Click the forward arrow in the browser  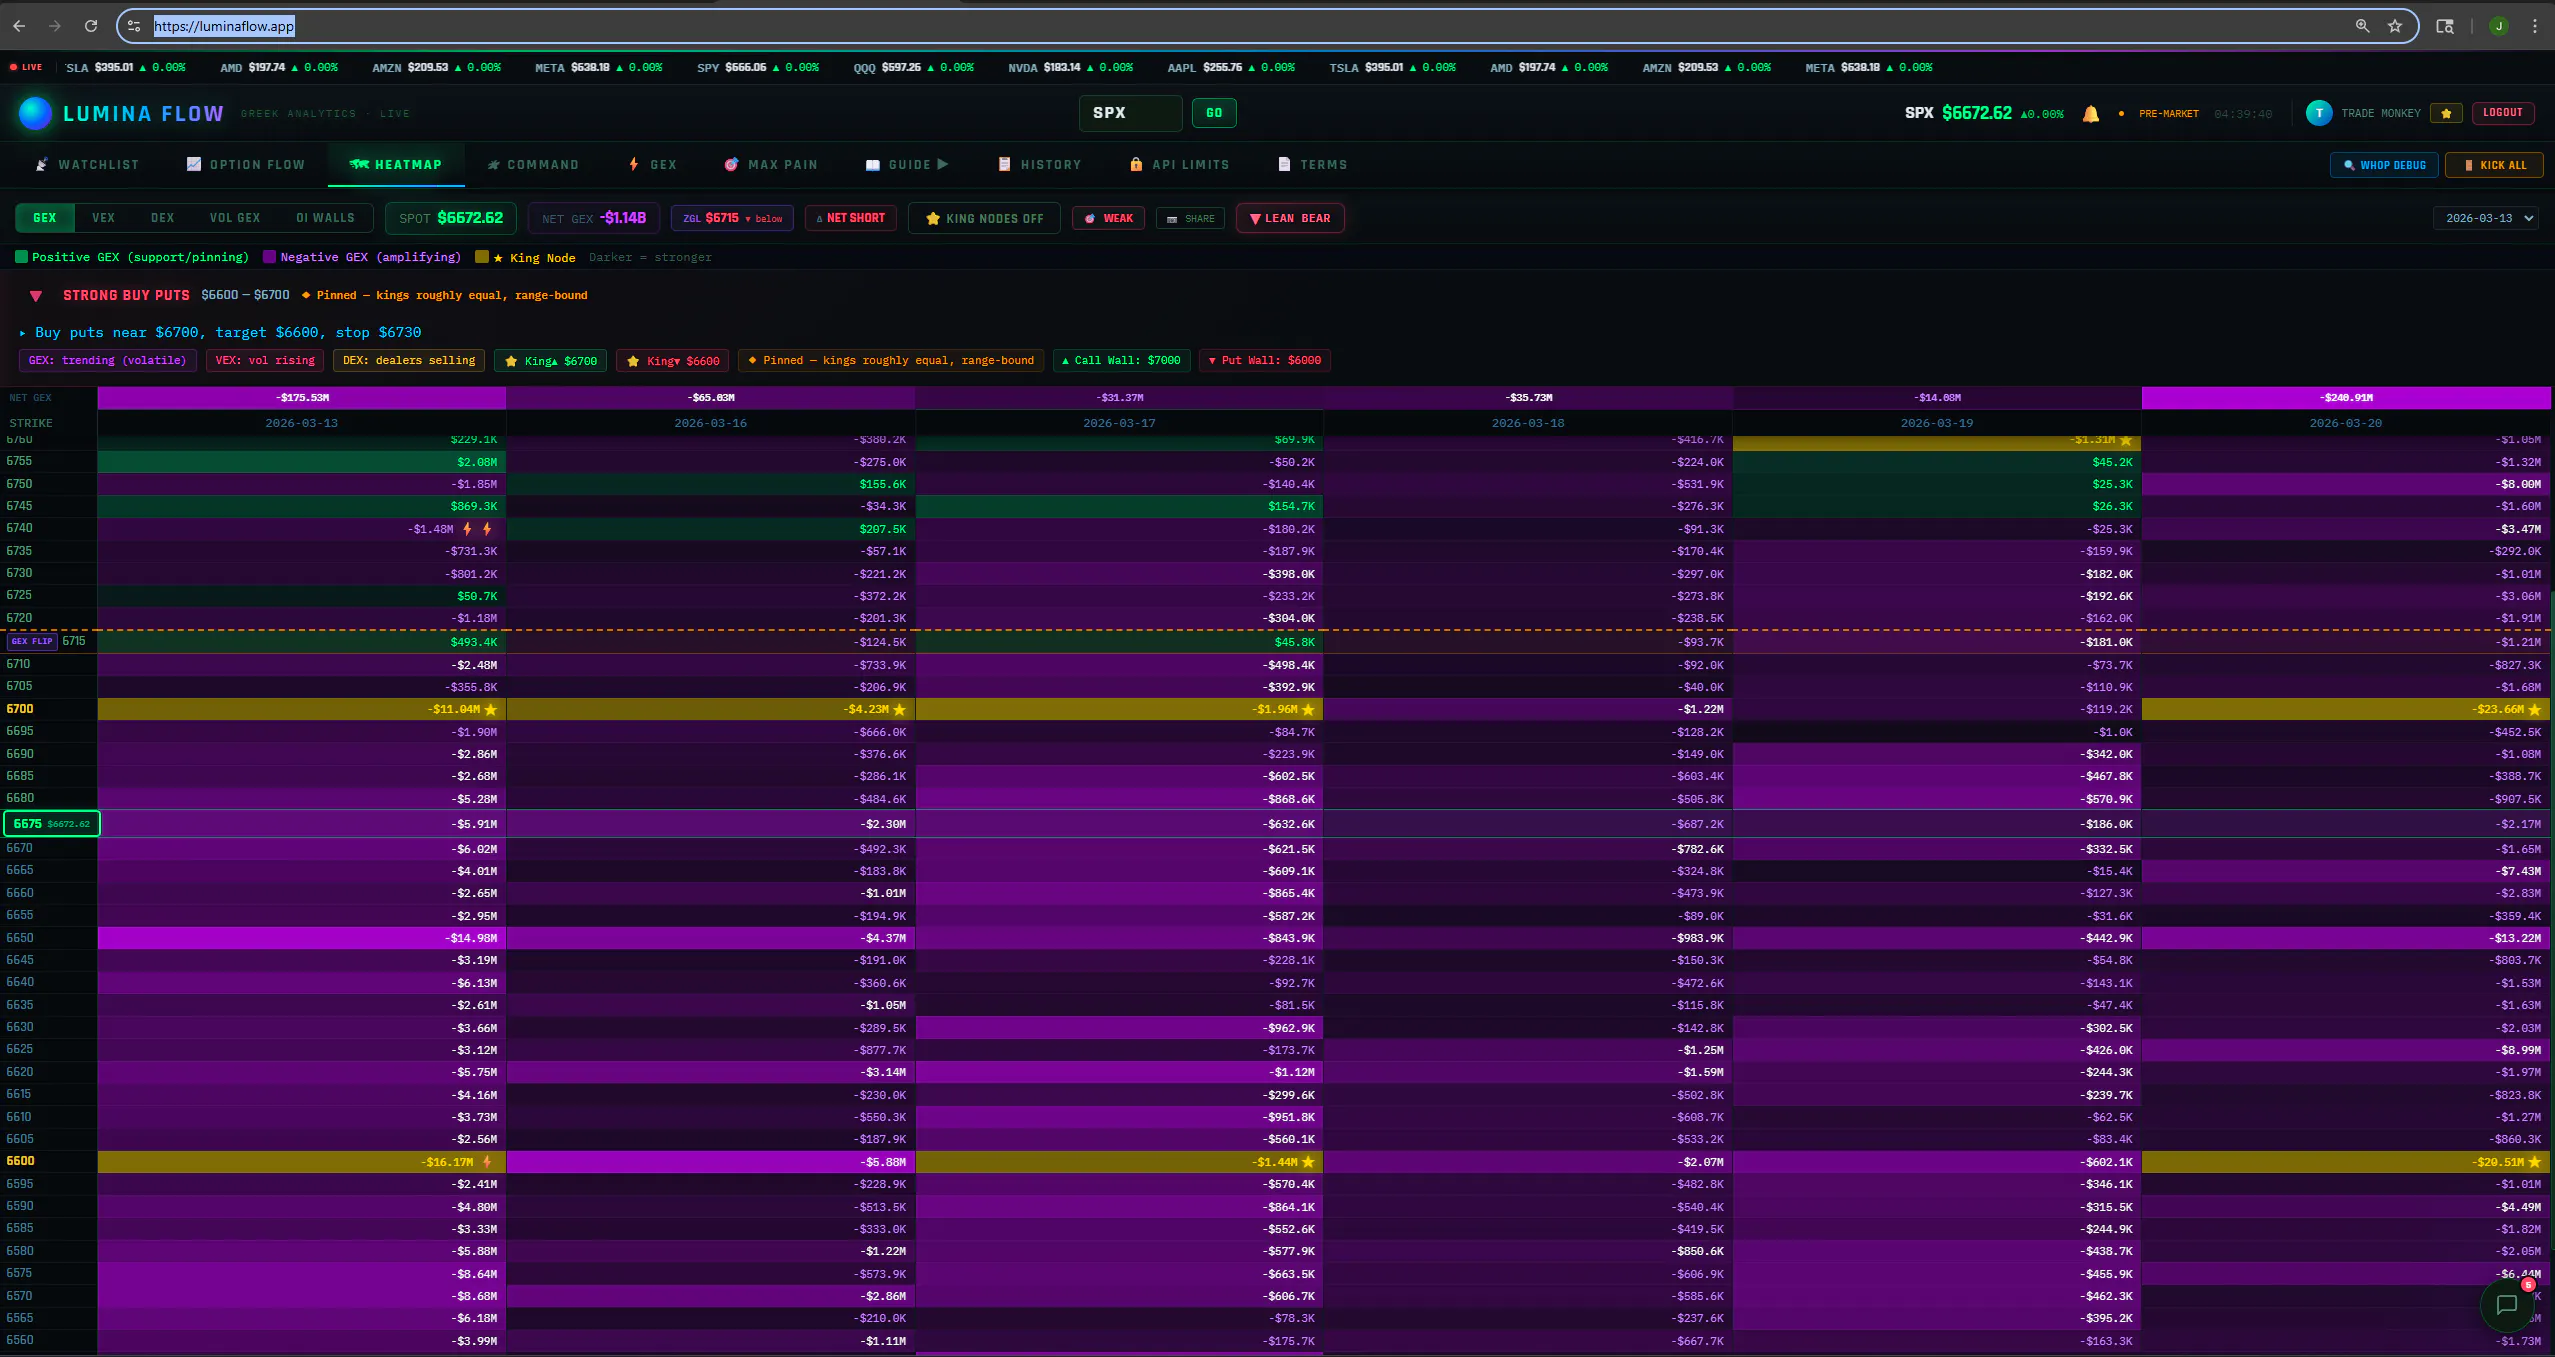[x=55, y=26]
